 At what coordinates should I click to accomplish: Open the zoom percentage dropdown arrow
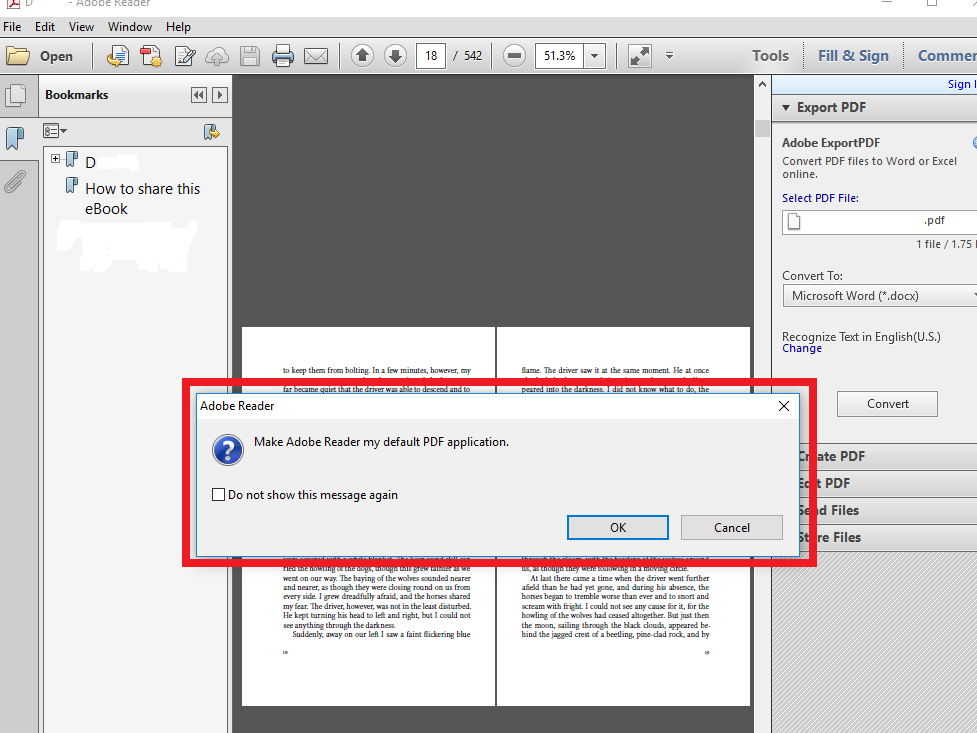tap(595, 55)
